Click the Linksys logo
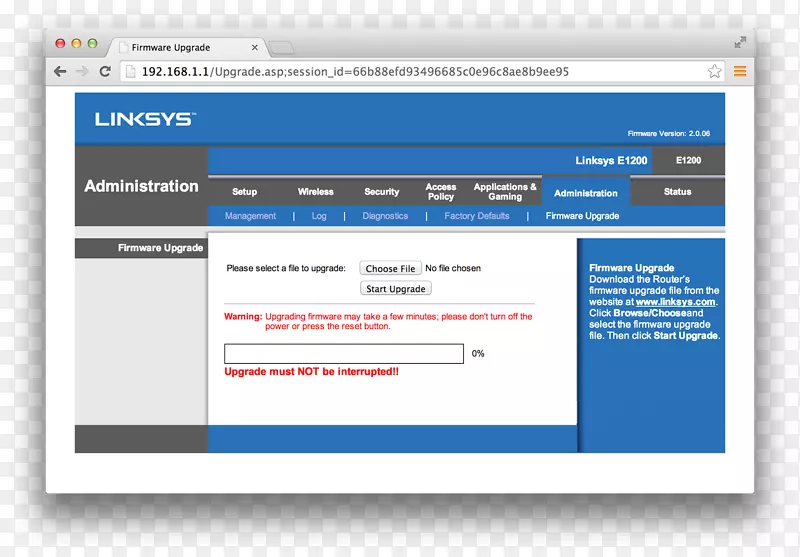Image resolution: width=800 pixels, height=557 pixels. (145, 119)
